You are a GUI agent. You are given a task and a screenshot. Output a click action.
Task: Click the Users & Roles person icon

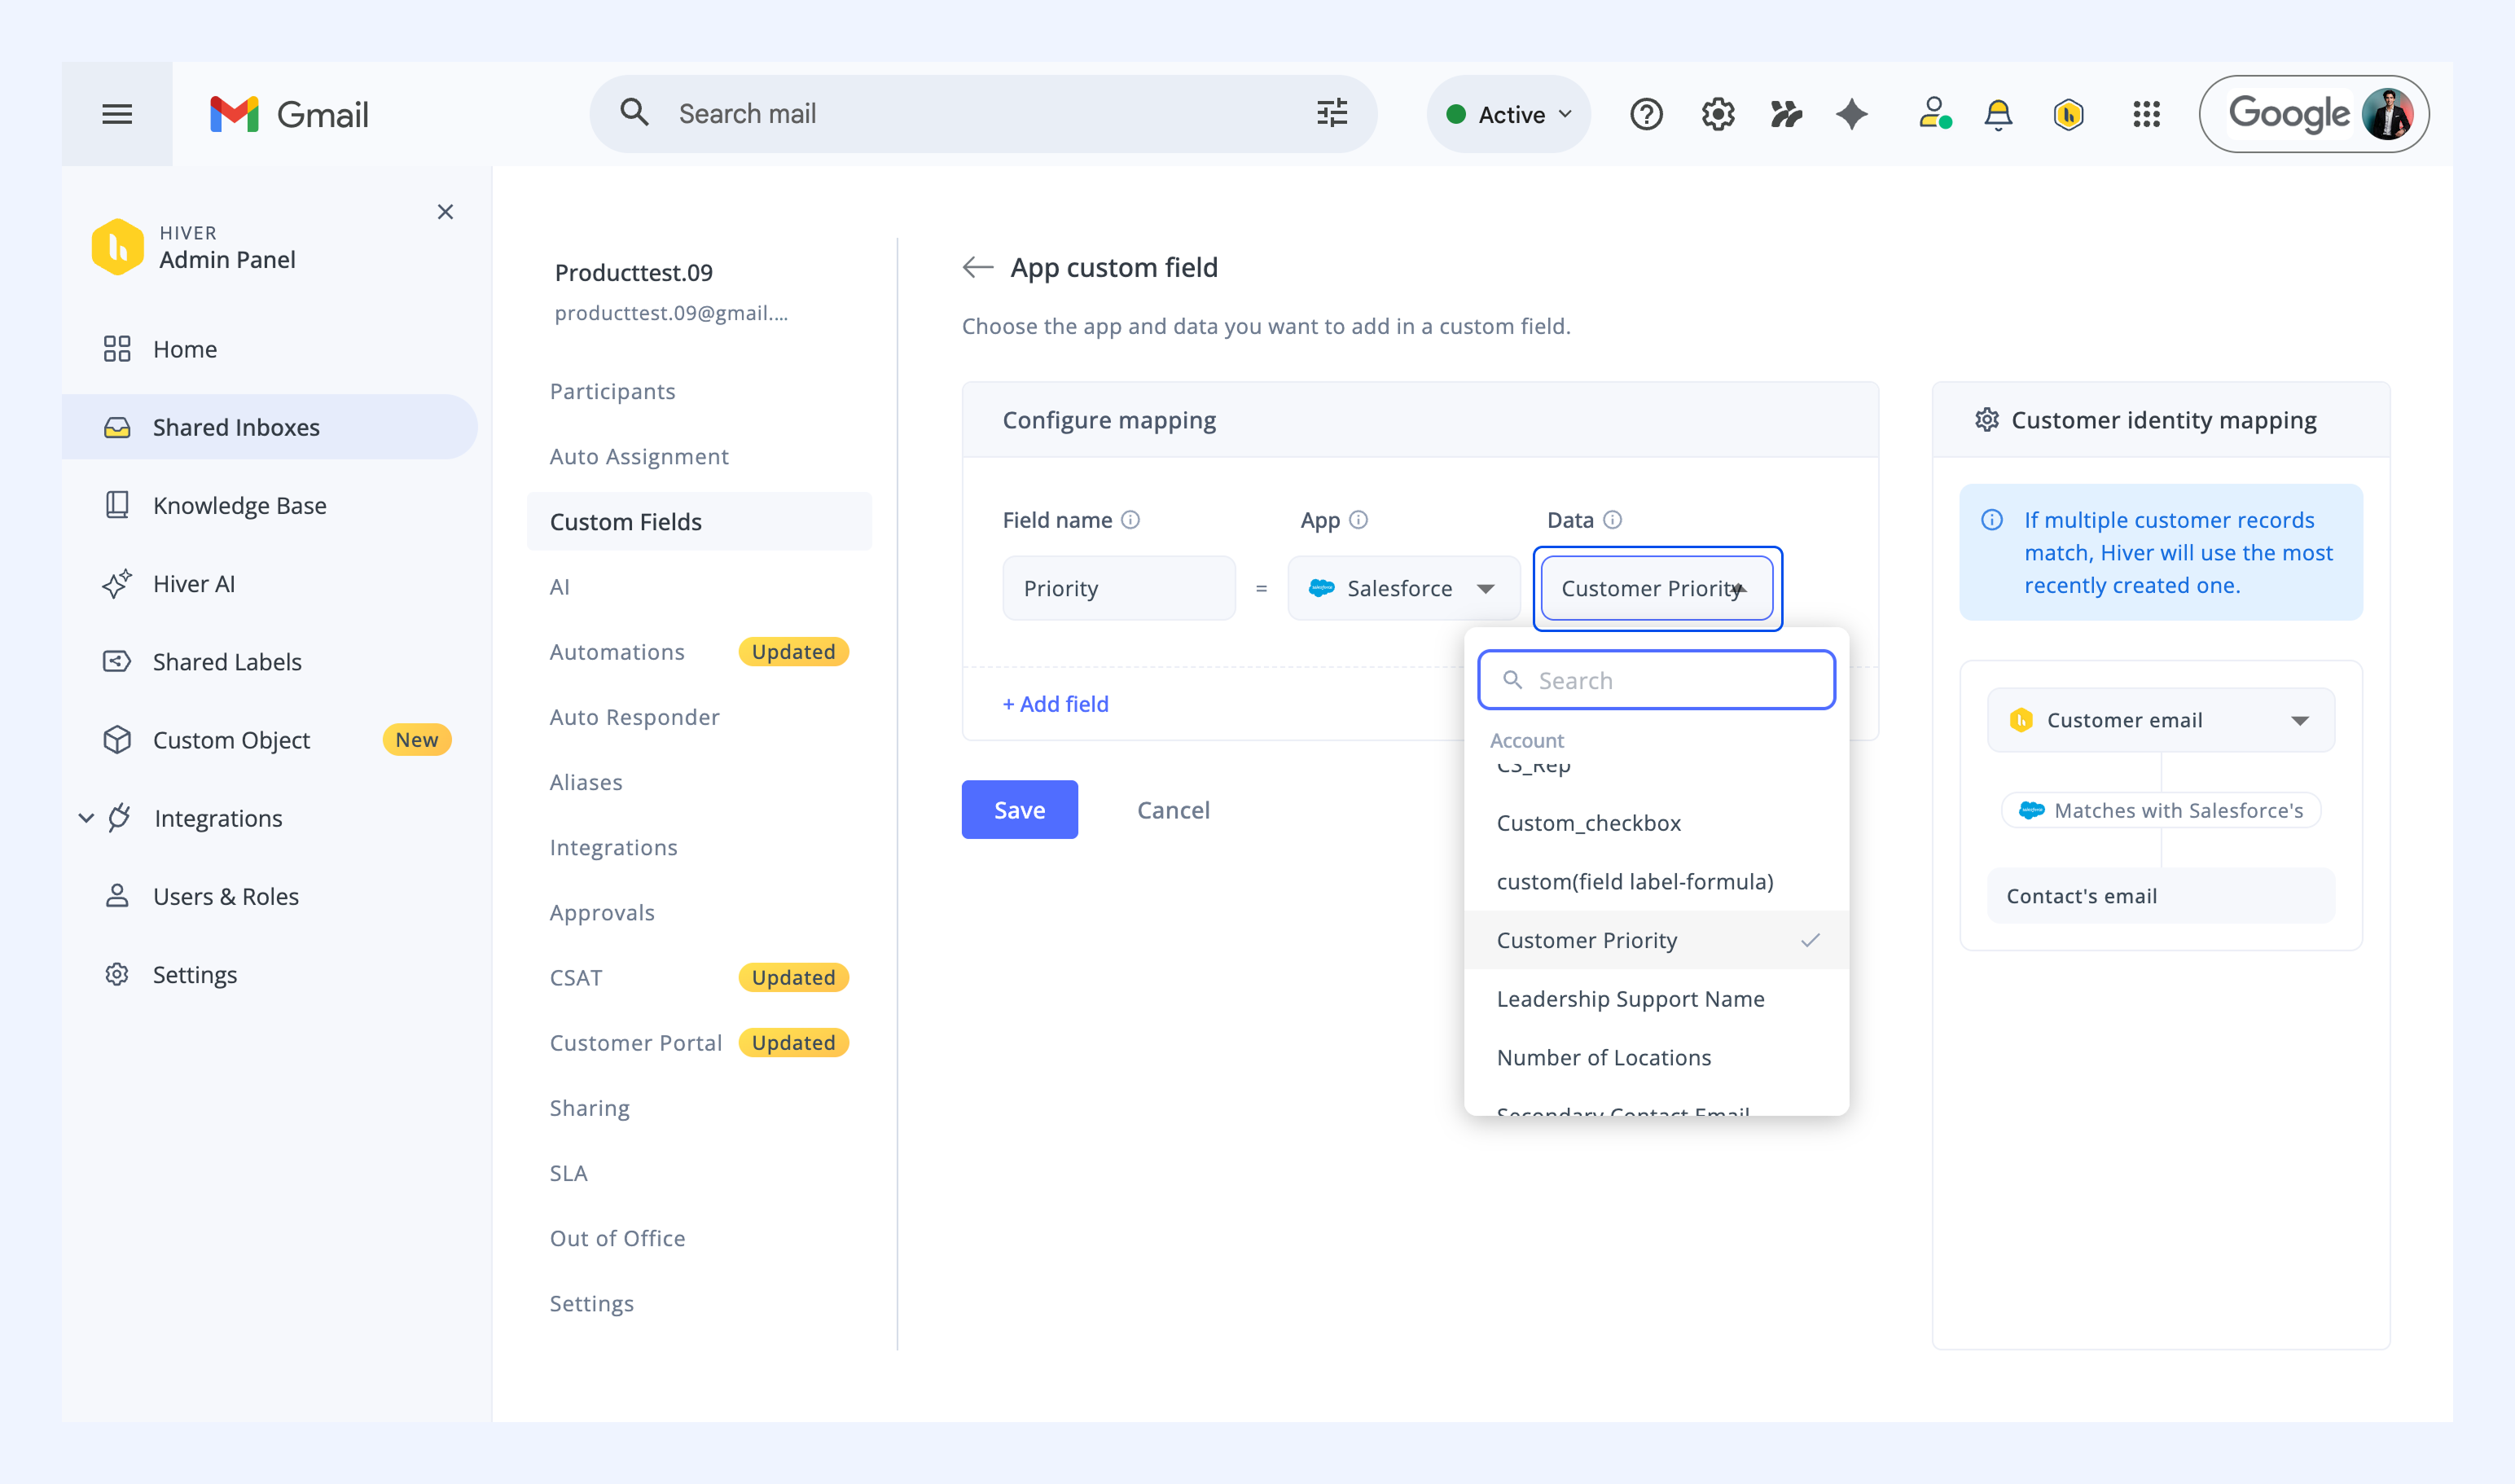(x=117, y=896)
